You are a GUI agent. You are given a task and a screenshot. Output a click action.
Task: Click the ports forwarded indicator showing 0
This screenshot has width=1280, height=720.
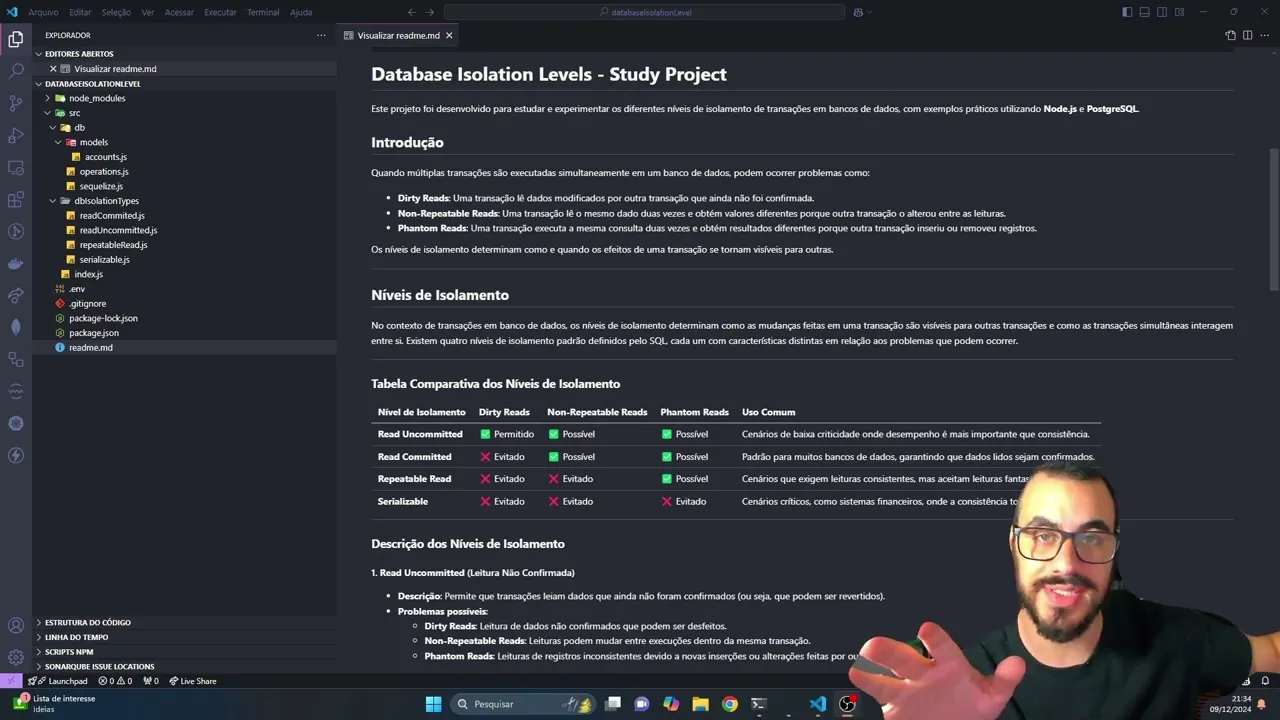click(x=151, y=681)
